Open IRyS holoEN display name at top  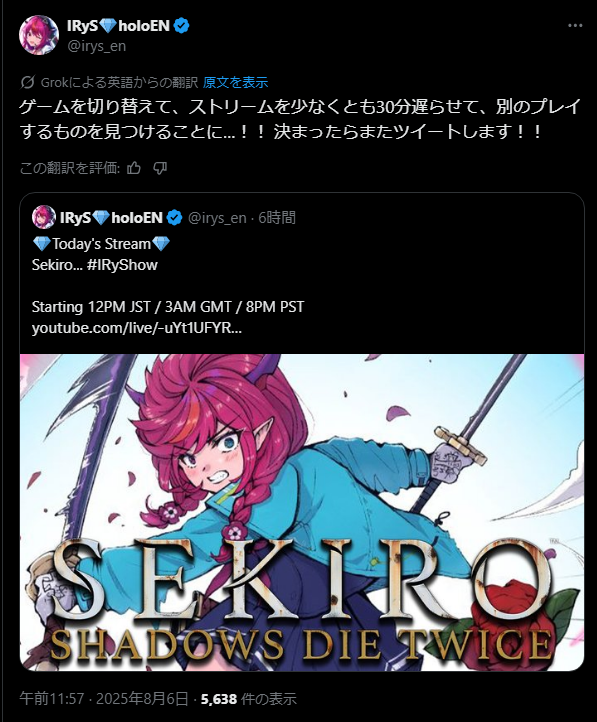[118, 26]
